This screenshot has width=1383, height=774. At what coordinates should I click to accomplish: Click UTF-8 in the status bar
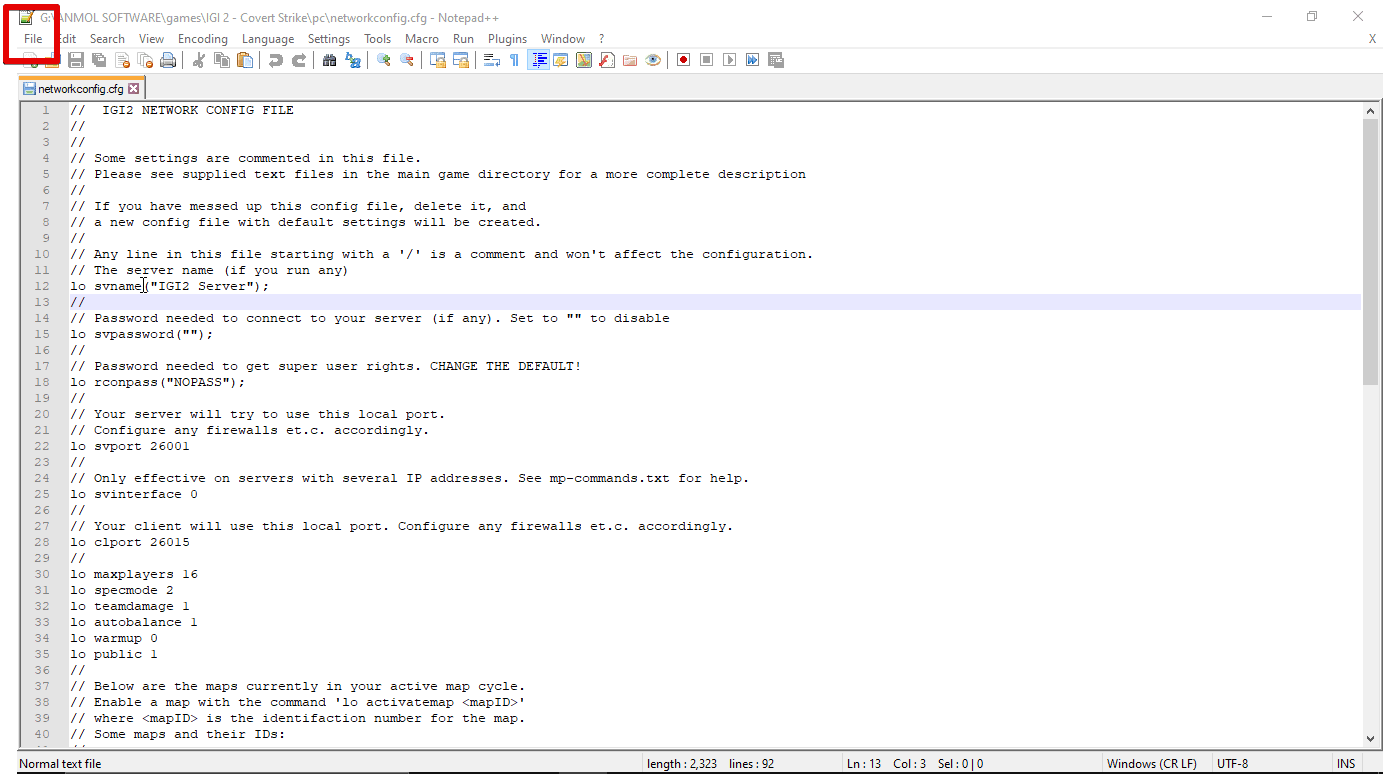1232,762
